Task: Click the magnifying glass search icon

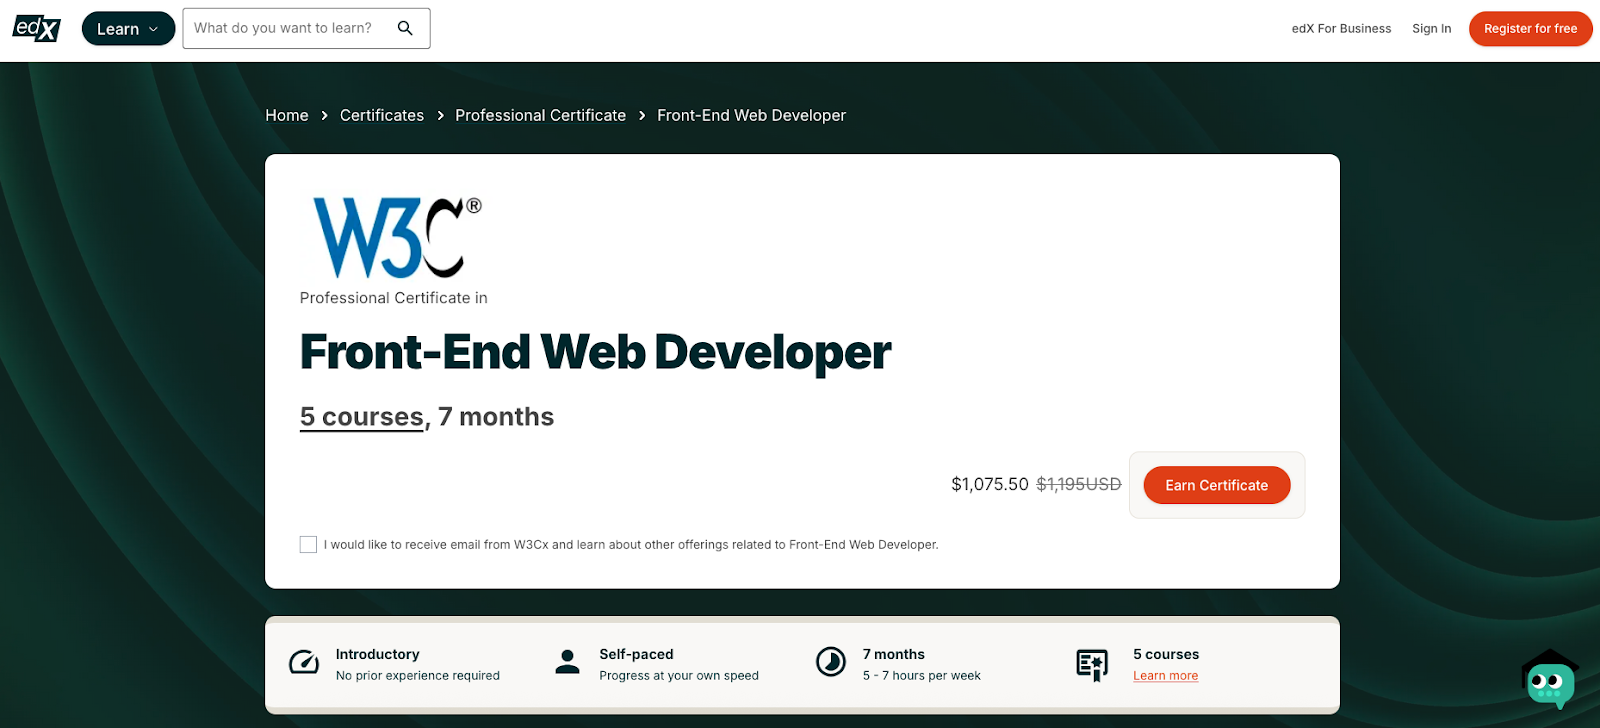Action: point(405,28)
